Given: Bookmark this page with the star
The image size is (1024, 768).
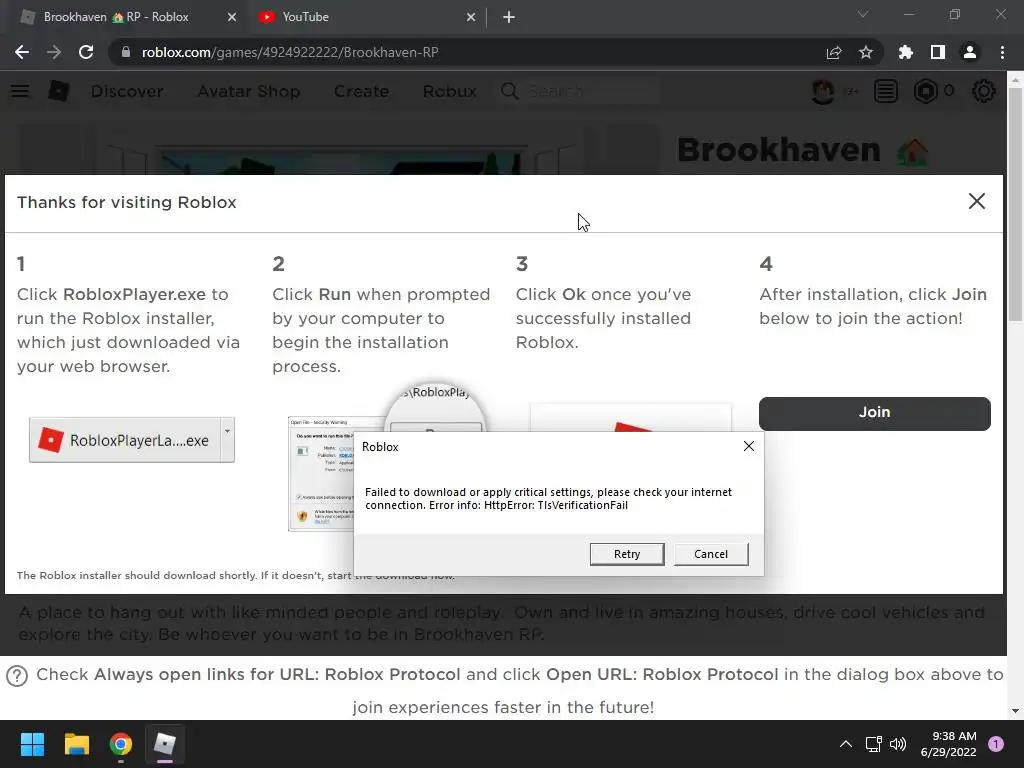Looking at the screenshot, I should click(865, 52).
